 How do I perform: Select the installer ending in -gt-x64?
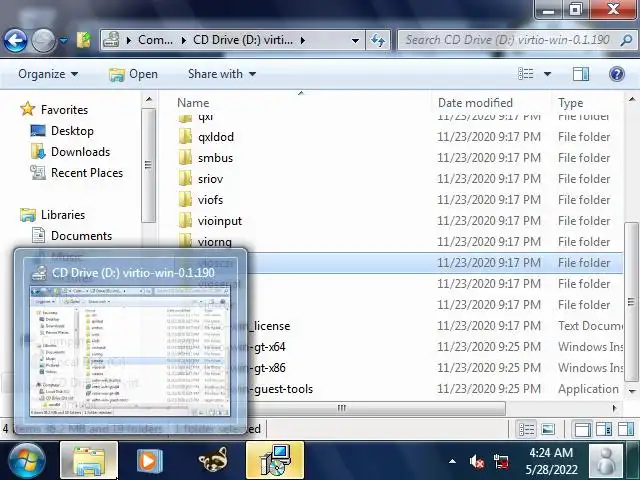267,347
